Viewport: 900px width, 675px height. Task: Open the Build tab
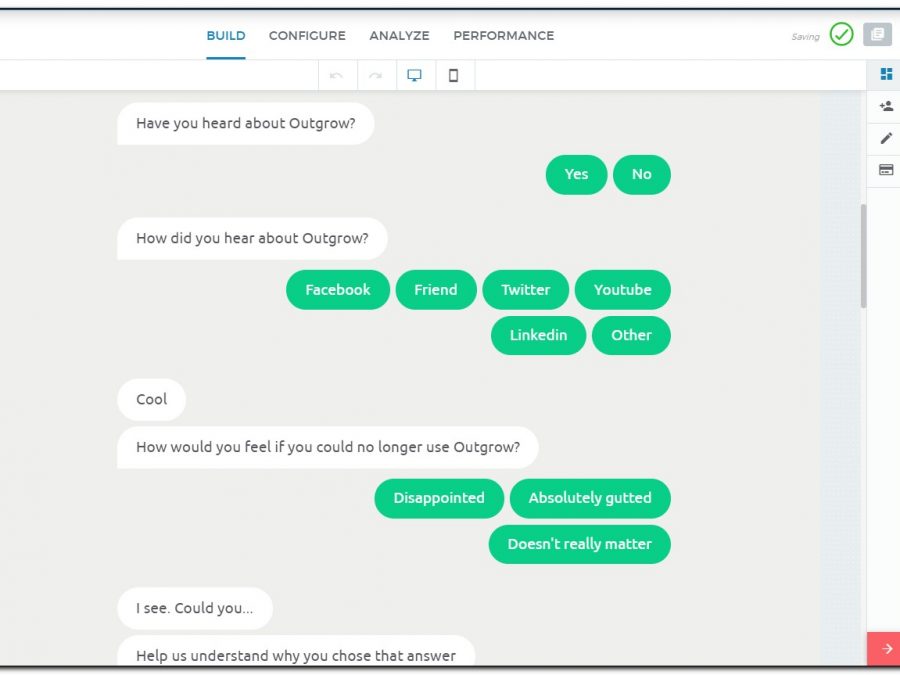[226, 36]
